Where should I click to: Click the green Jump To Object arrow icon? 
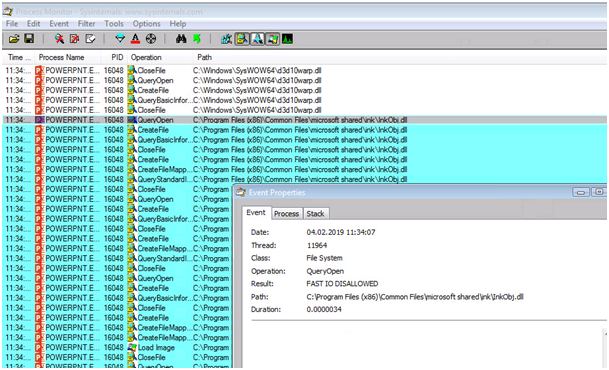click(197, 38)
